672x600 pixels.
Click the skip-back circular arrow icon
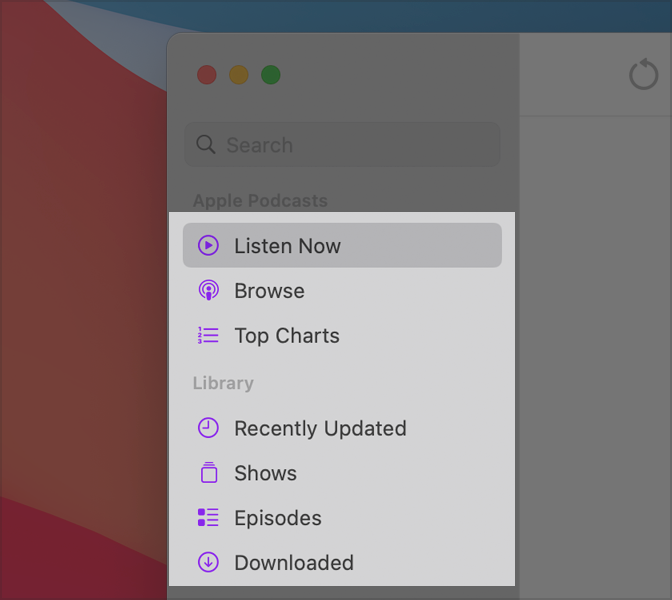click(644, 75)
